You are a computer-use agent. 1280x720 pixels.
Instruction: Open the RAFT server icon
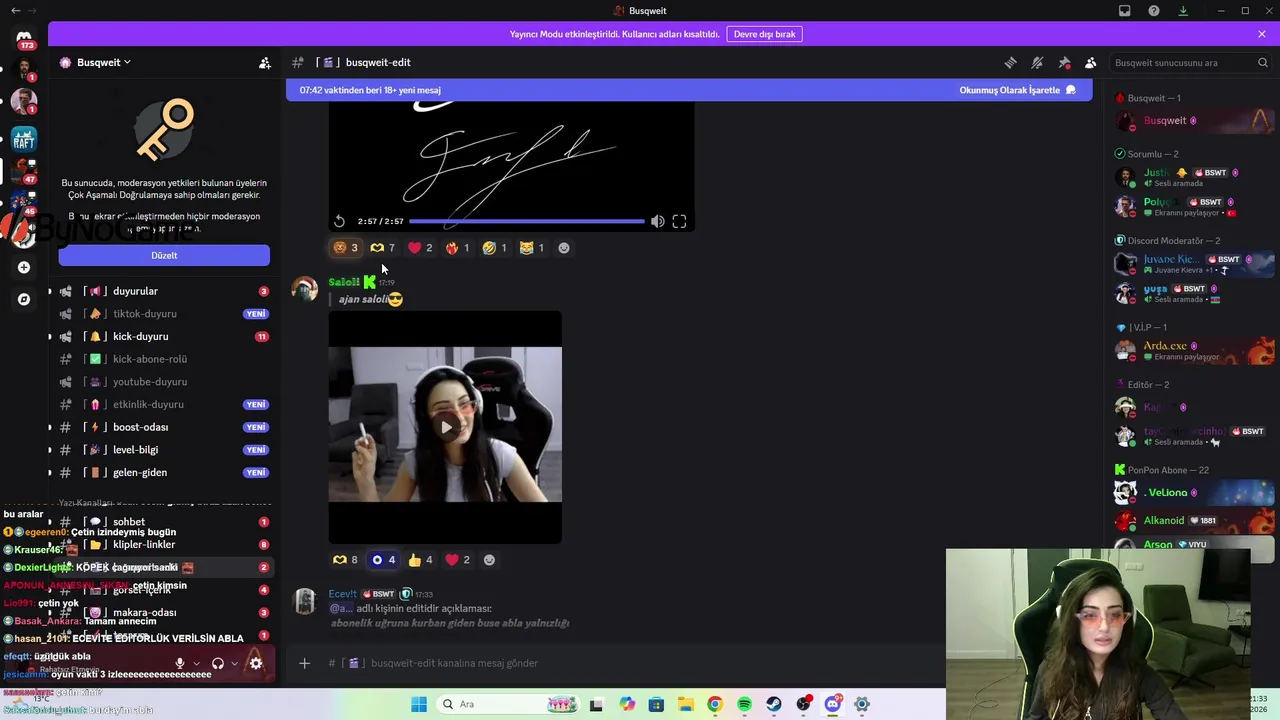pyautogui.click(x=24, y=138)
